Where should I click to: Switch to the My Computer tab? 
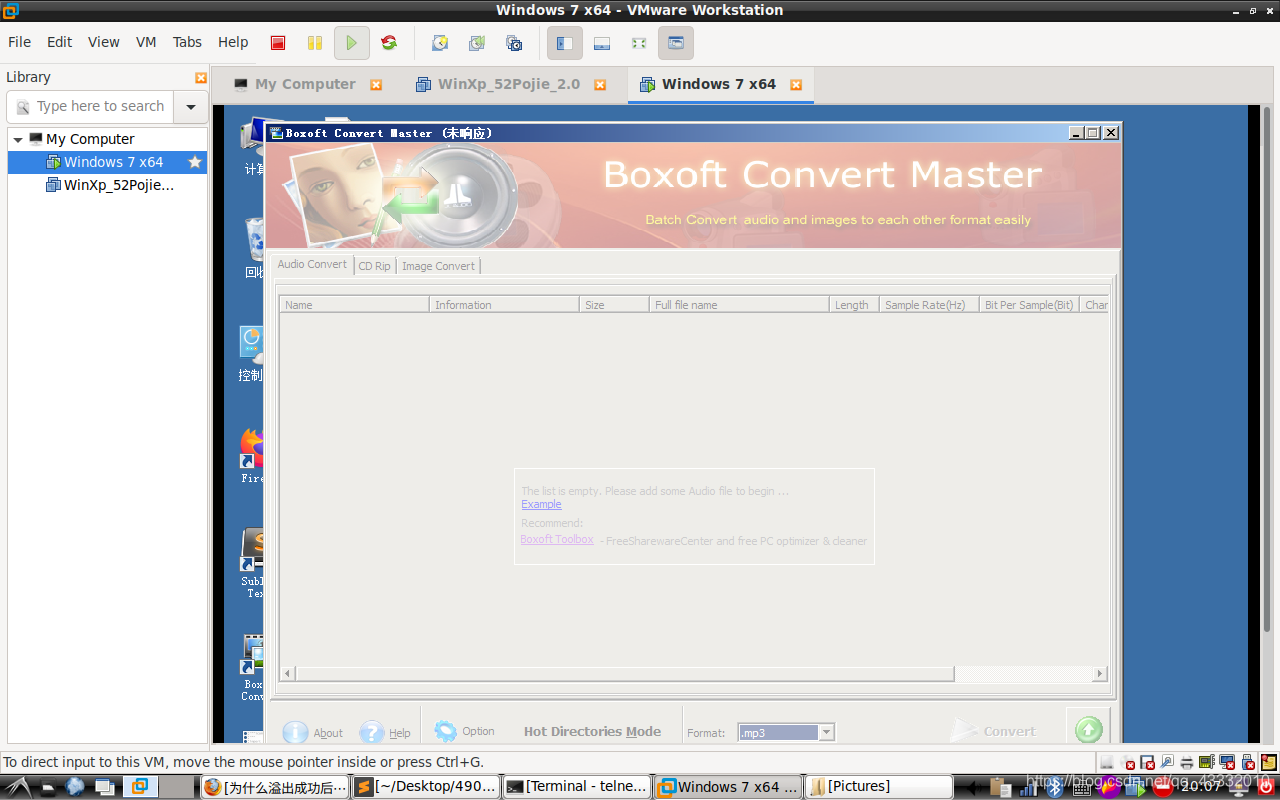305,84
